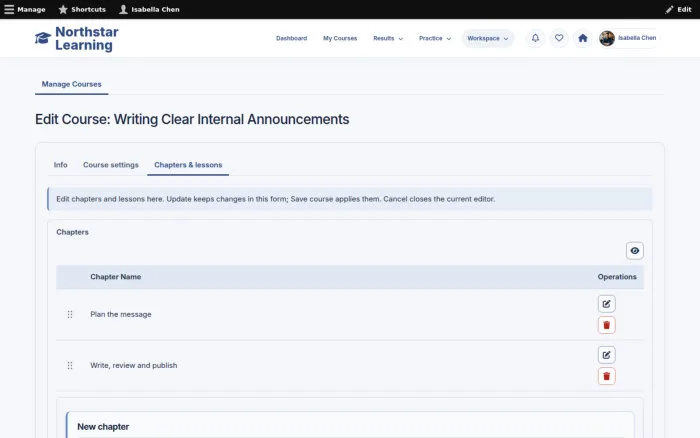Switch to the Manage Courses tab
Viewport: 700px width, 438px height.
(x=71, y=84)
